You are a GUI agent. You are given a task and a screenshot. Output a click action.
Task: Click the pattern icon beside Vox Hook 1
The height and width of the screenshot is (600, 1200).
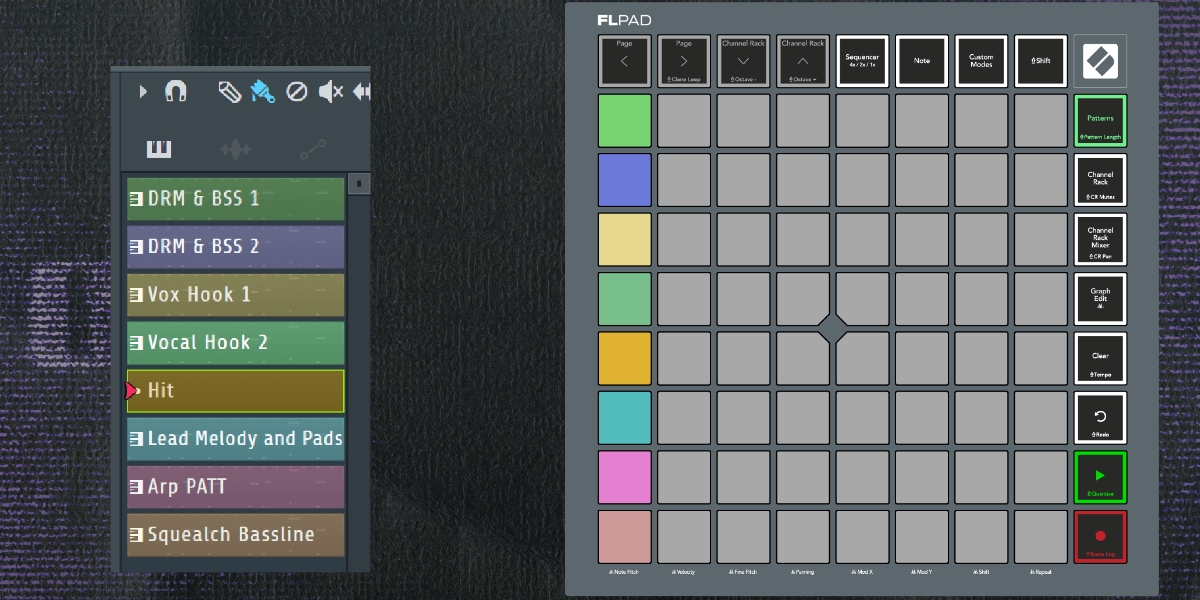(x=136, y=295)
